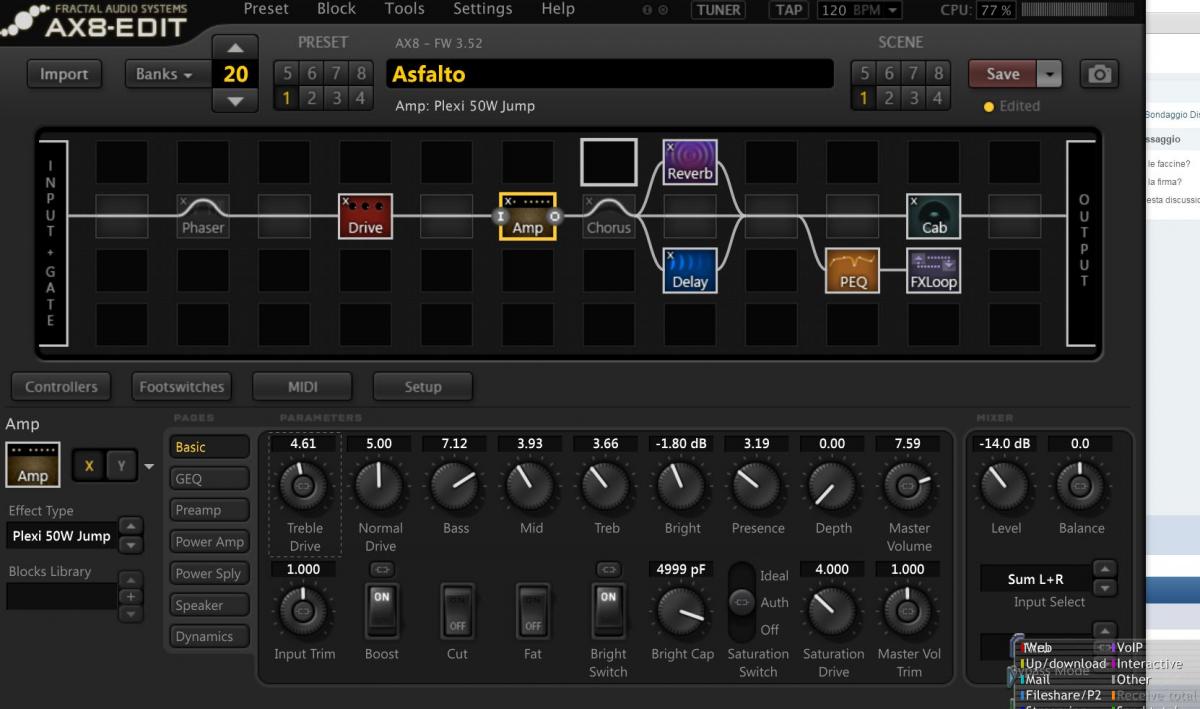Viewport: 1200px width, 709px height.
Task: Click the Saturation Switch selector
Action: (741, 602)
